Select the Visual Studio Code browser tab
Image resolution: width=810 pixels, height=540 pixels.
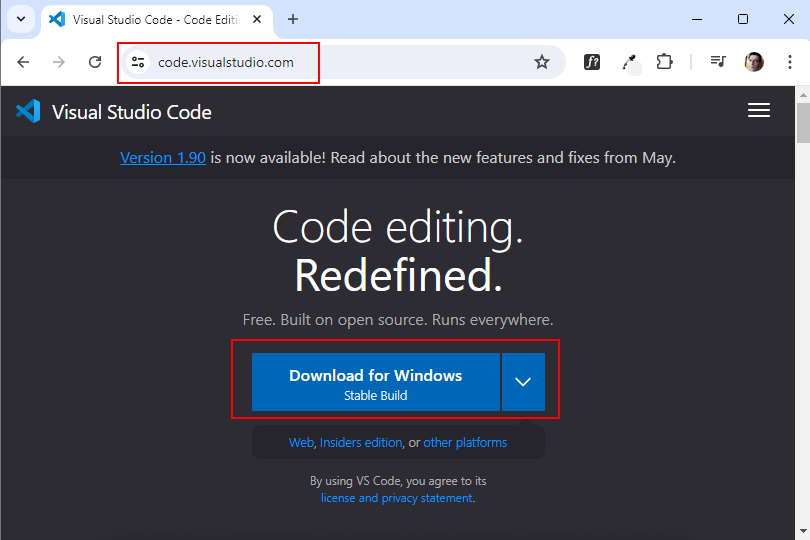pyautogui.click(x=156, y=21)
